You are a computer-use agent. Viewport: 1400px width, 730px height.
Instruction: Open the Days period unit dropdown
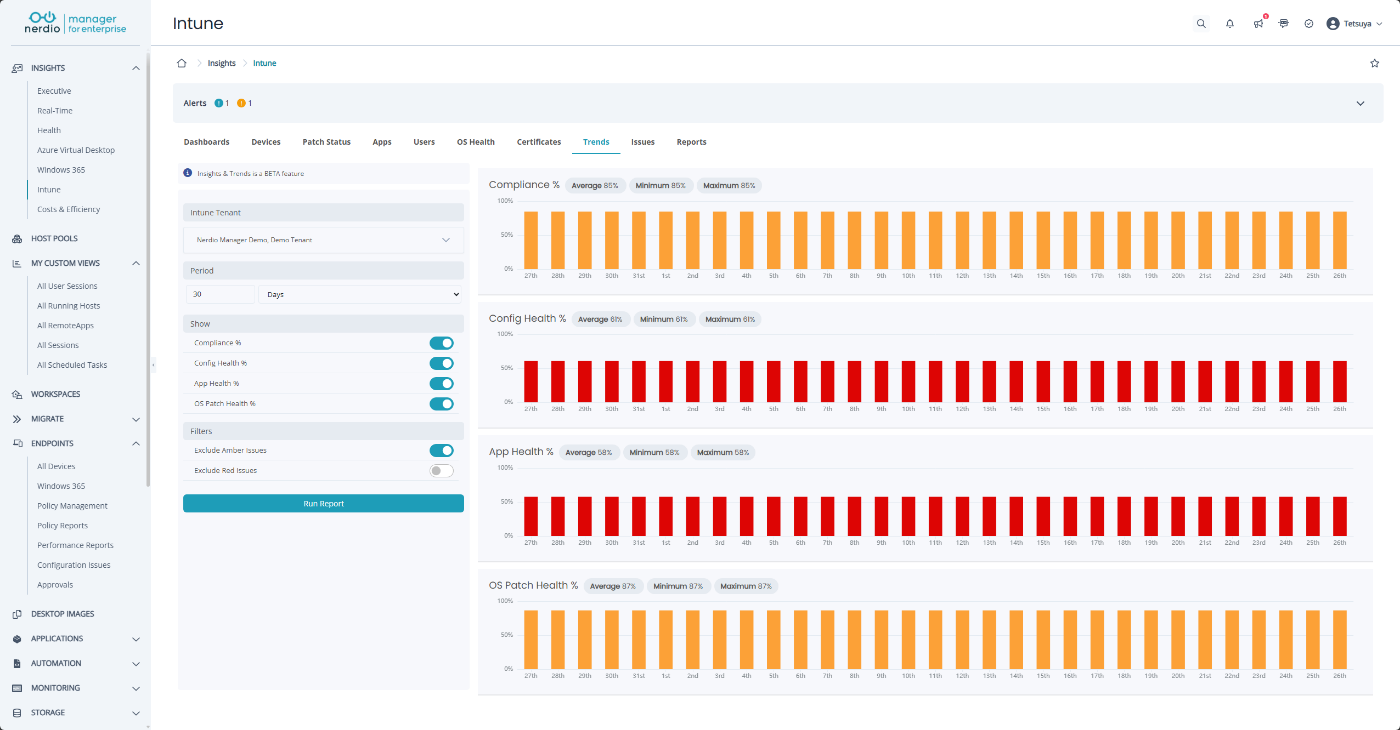361,294
